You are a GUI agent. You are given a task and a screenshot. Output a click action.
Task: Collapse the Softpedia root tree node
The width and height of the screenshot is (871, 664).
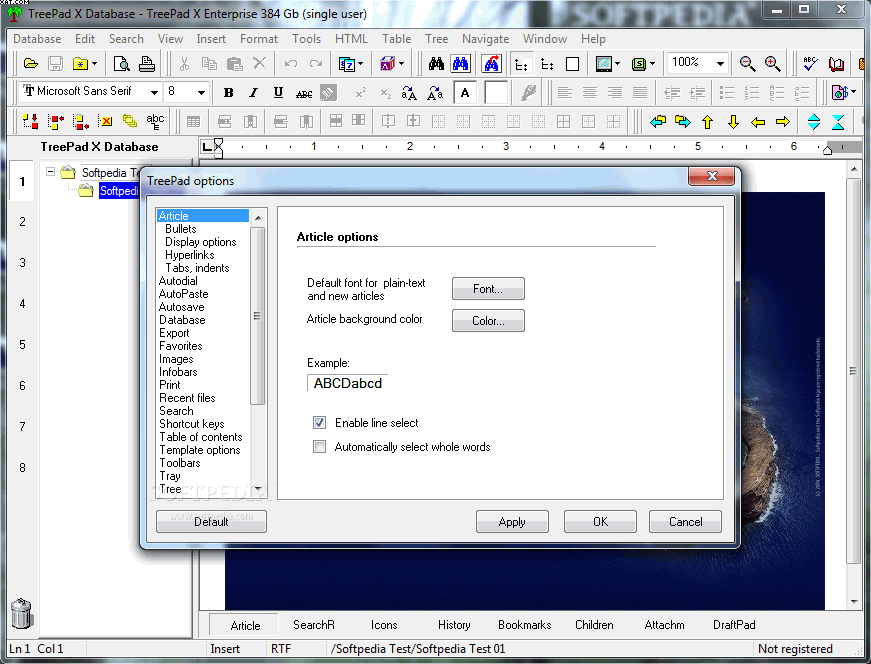51,172
